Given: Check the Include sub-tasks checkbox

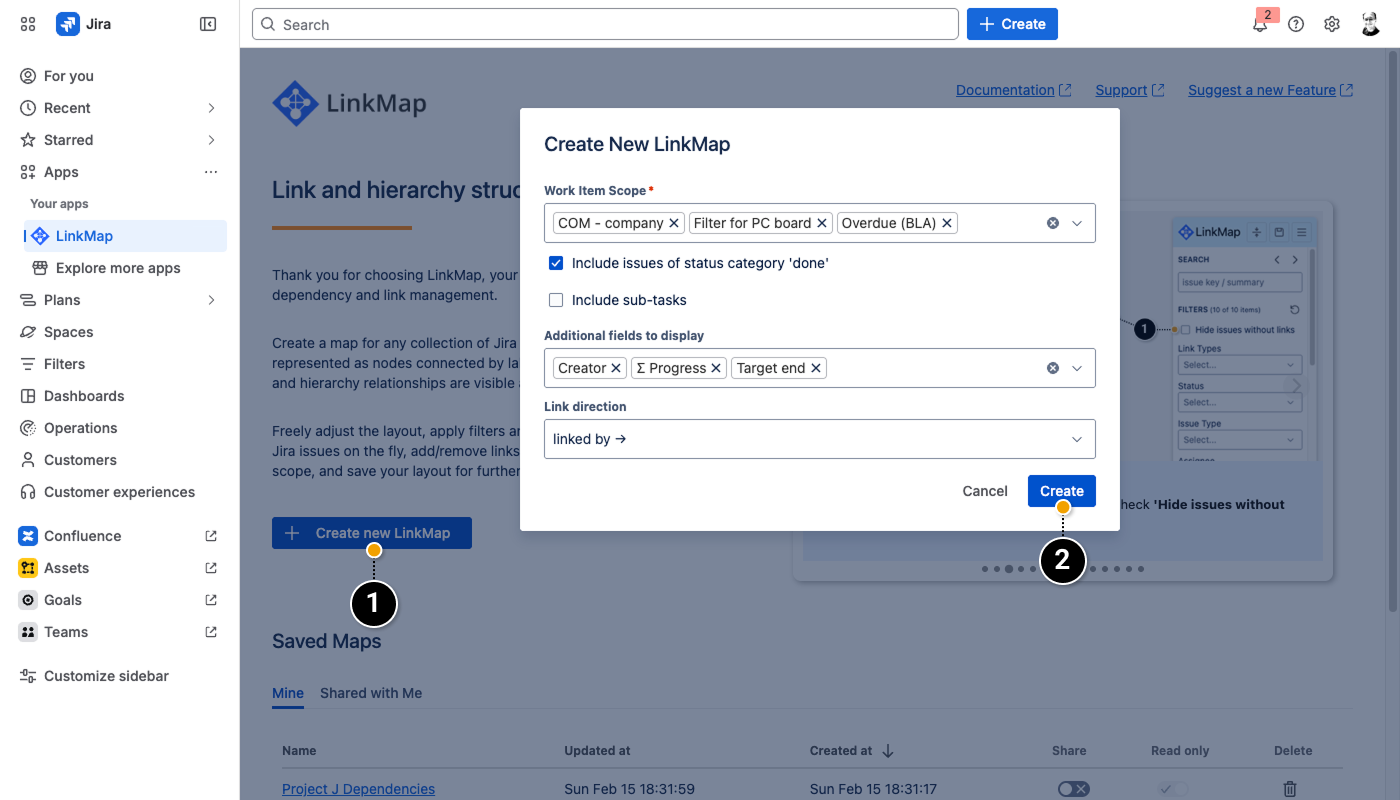Looking at the screenshot, I should coord(556,300).
